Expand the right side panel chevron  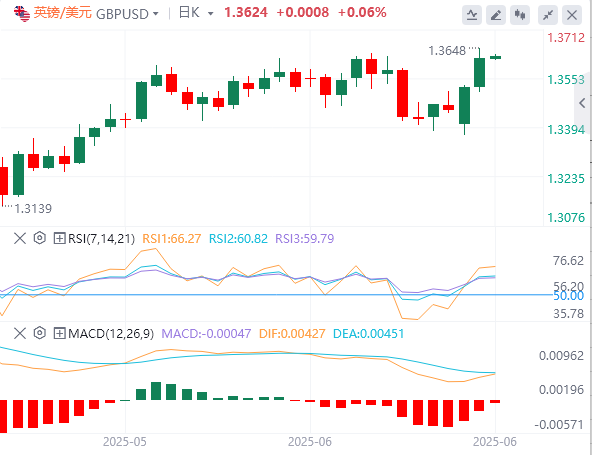pyautogui.click(x=582, y=103)
